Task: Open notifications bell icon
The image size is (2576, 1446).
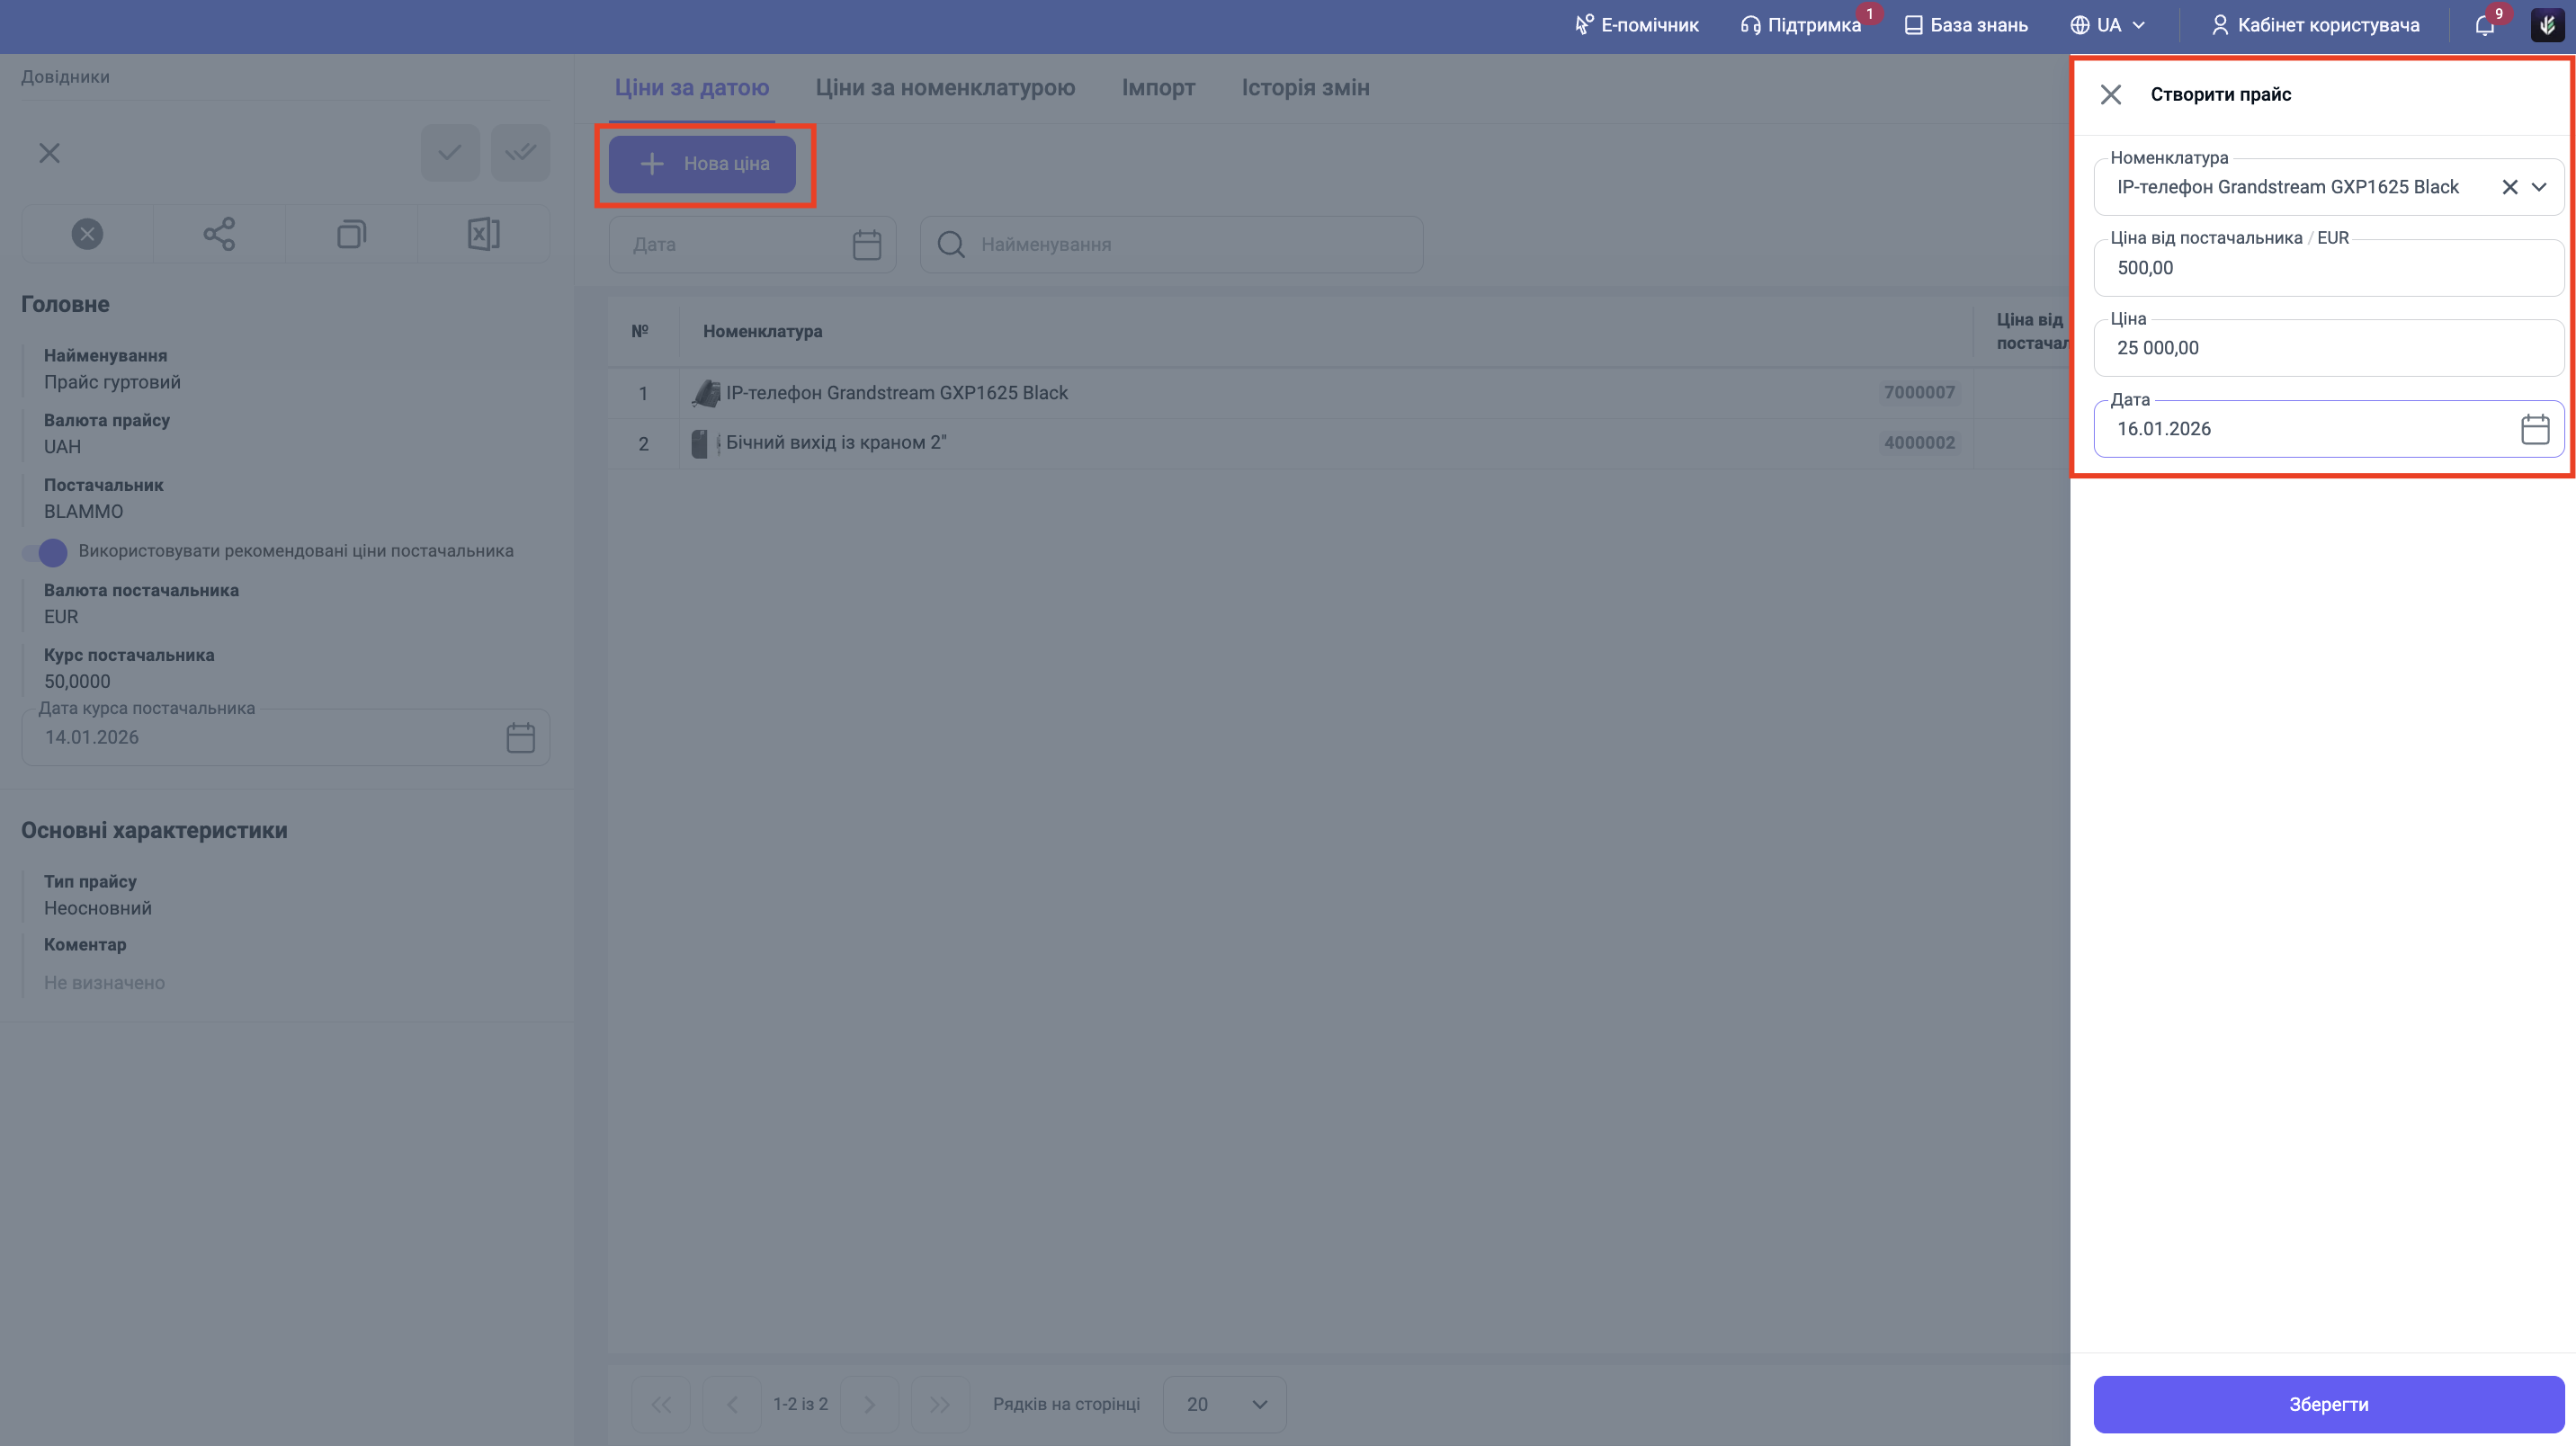Action: (2484, 25)
